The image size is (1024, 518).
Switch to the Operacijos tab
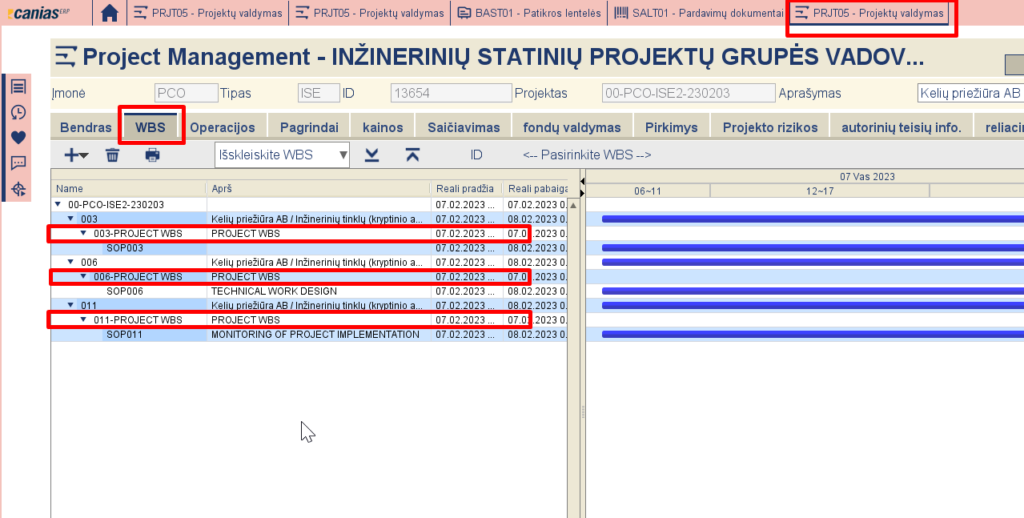click(223, 127)
